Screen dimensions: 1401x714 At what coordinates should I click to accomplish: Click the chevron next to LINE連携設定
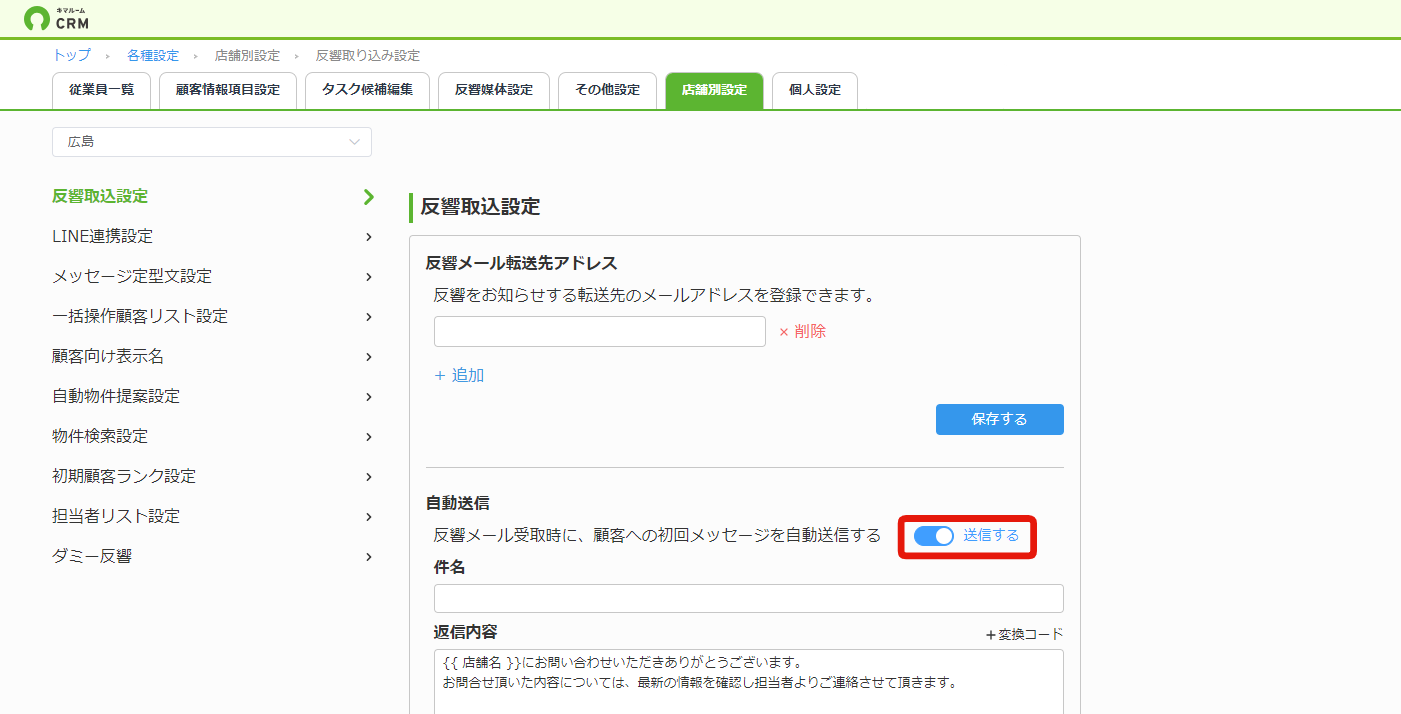pyautogui.click(x=369, y=237)
